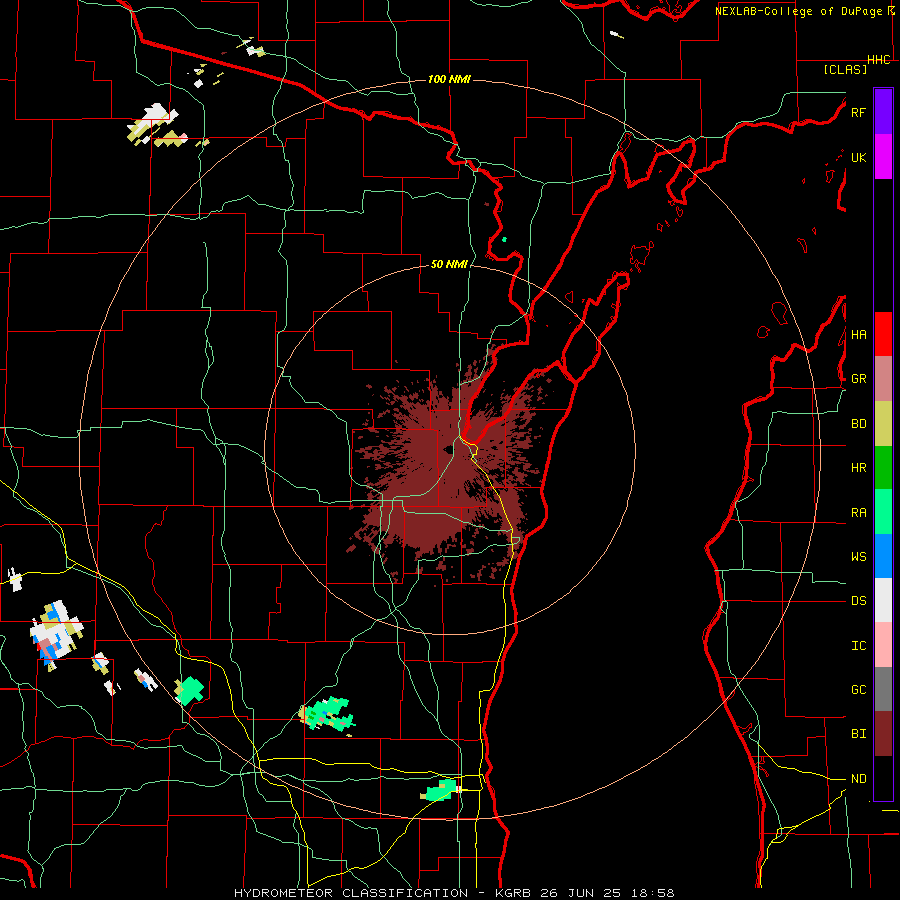Click the NEXLAB-College of DuPage text

(798, 11)
